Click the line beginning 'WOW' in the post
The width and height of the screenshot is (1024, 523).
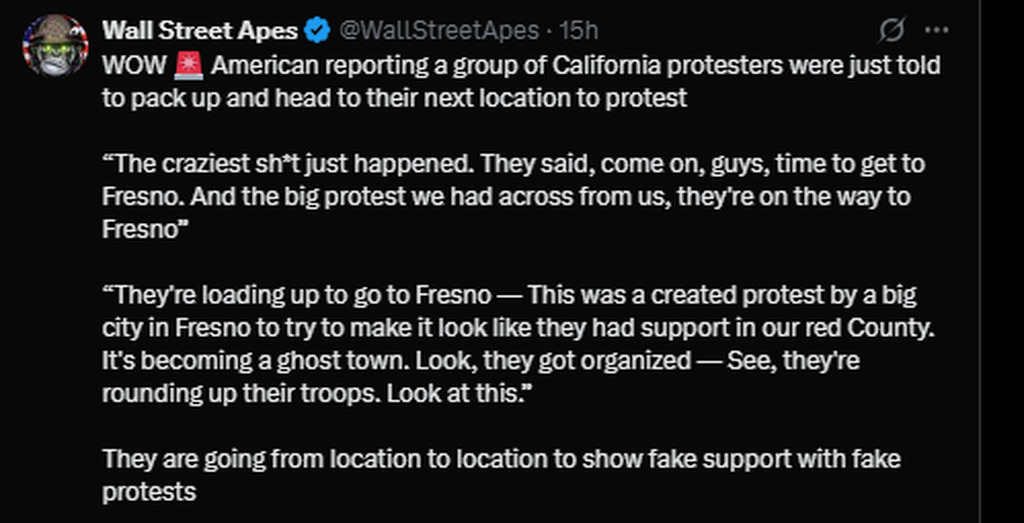pyautogui.click(x=520, y=66)
